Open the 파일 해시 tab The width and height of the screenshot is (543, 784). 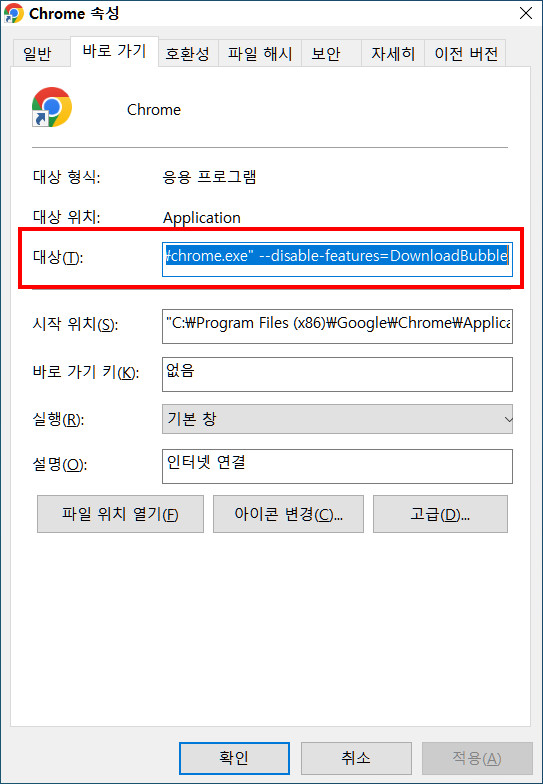(x=260, y=54)
